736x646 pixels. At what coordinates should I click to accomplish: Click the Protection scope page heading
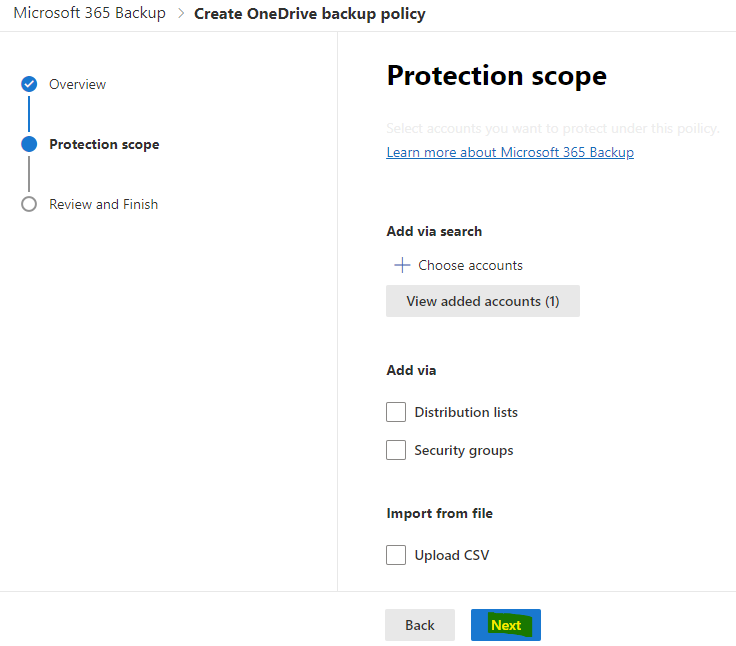click(x=497, y=76)
